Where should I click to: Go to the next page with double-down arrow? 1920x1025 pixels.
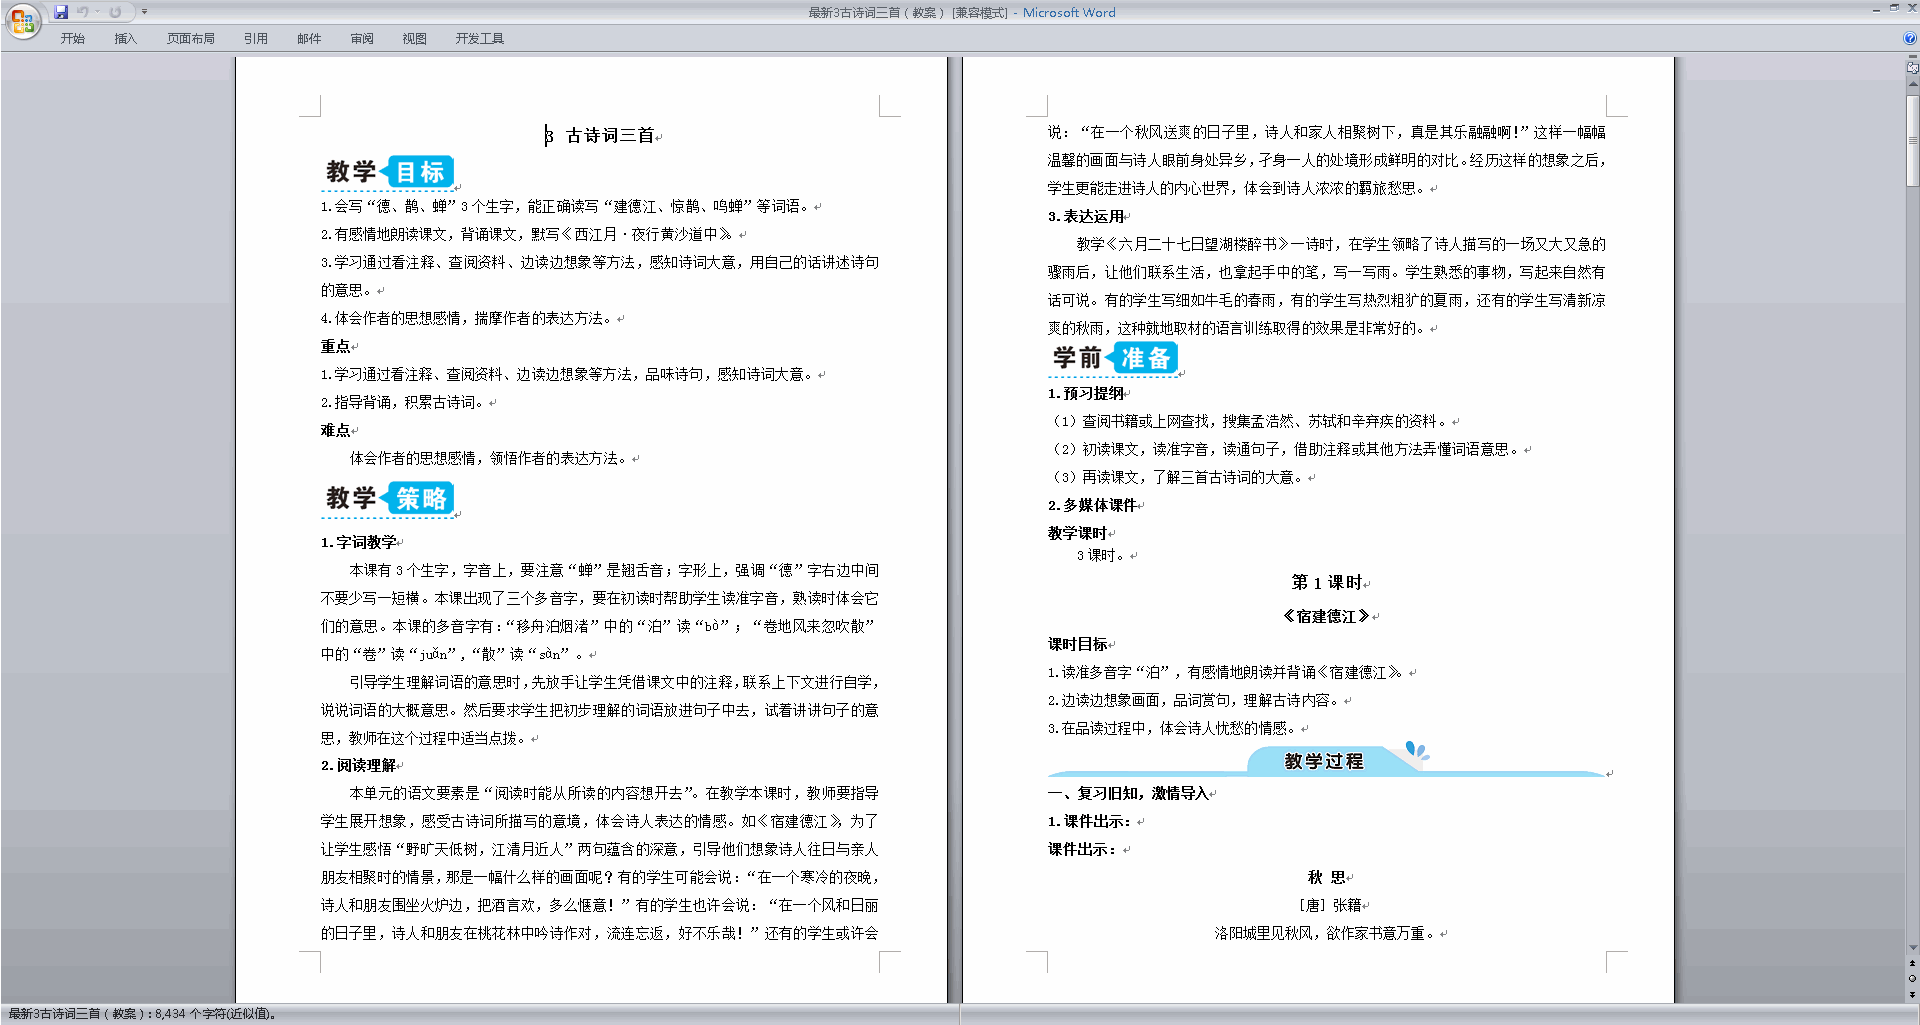[x=1913, y=995]
